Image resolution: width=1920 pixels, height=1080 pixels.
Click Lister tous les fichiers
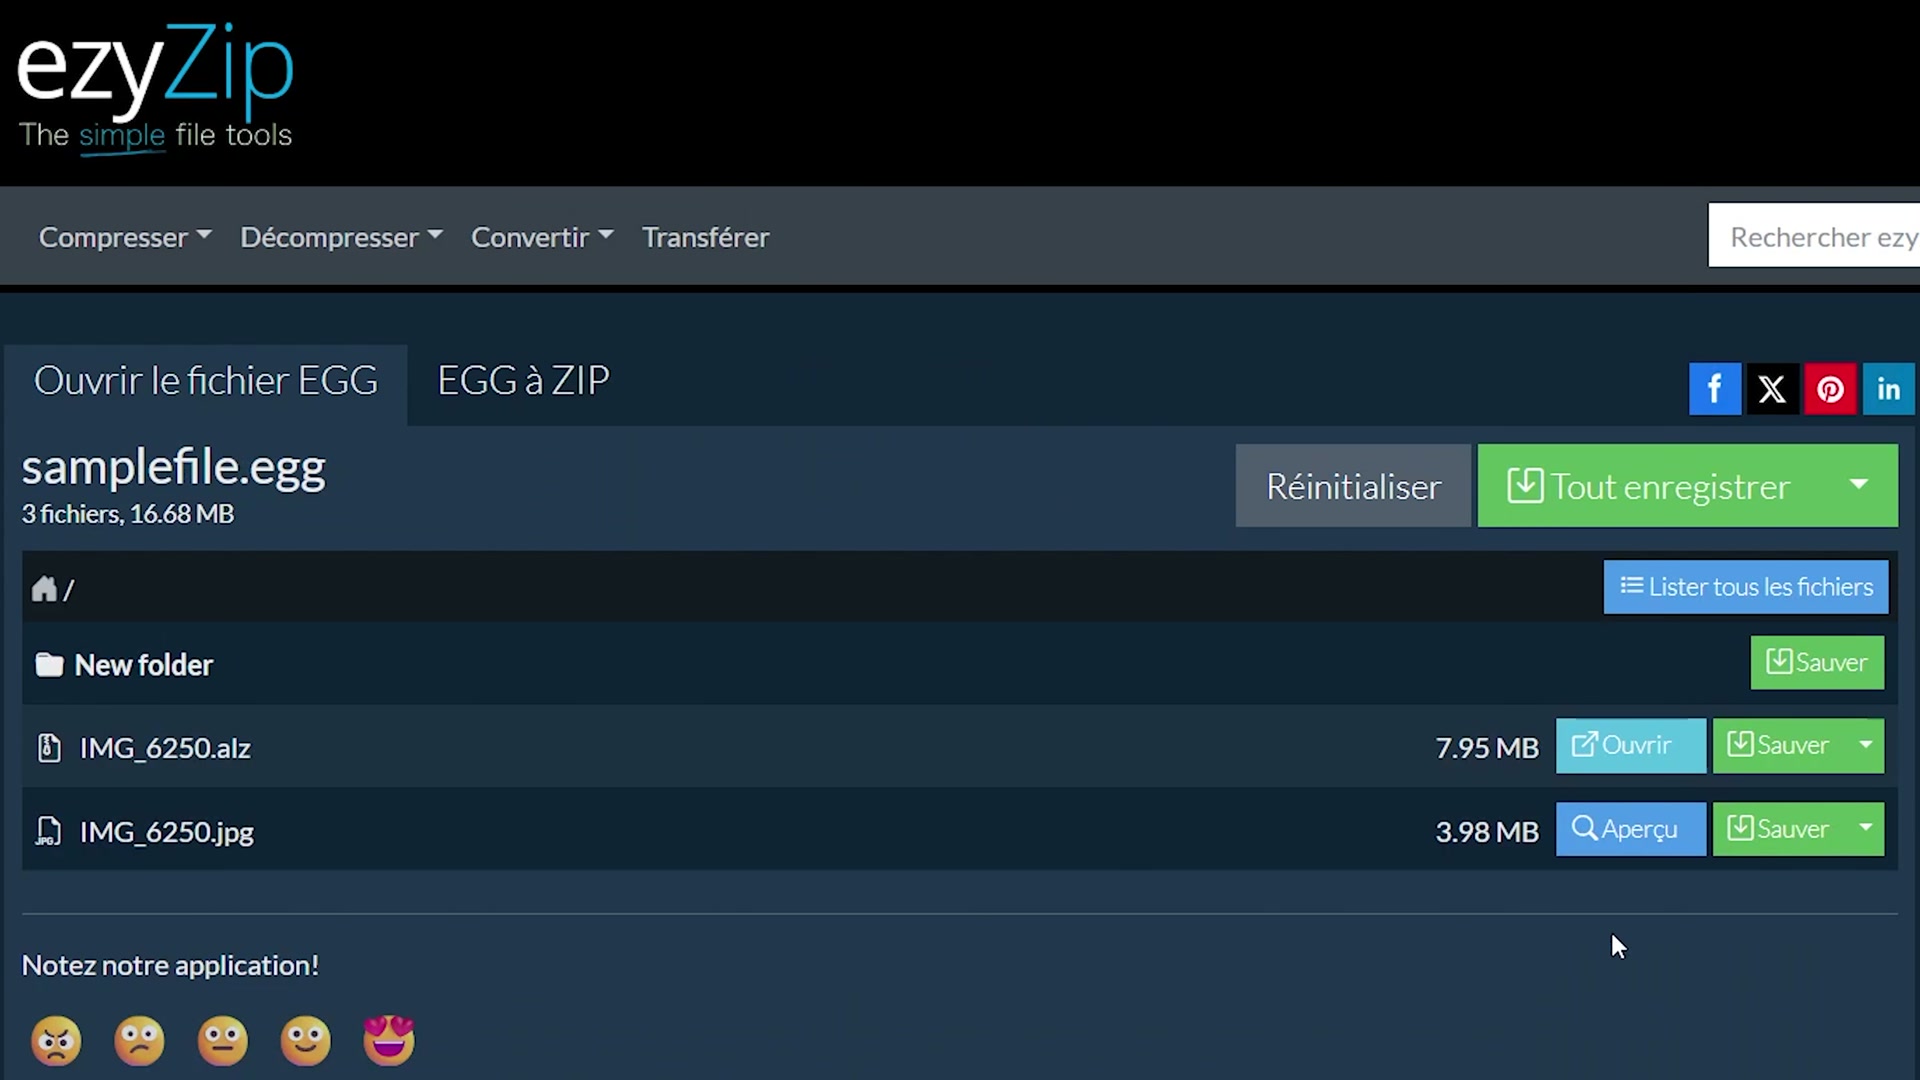coord(1745,587)
